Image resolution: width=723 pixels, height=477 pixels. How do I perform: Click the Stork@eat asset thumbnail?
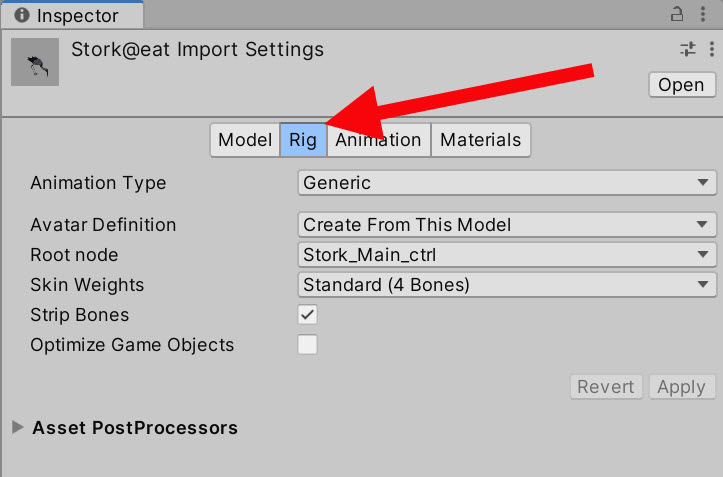coord(35,64)
